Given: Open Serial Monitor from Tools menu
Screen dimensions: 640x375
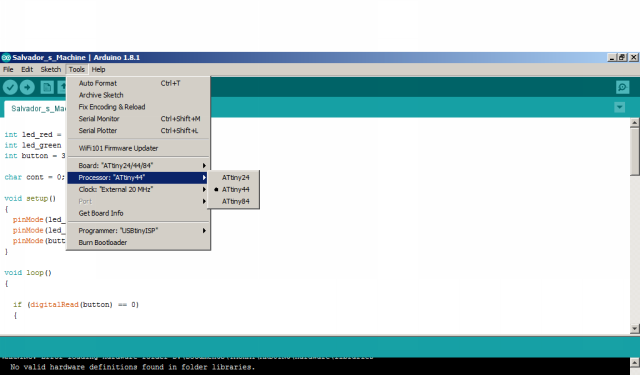Looking at the screenshot, I should (138, 119).
